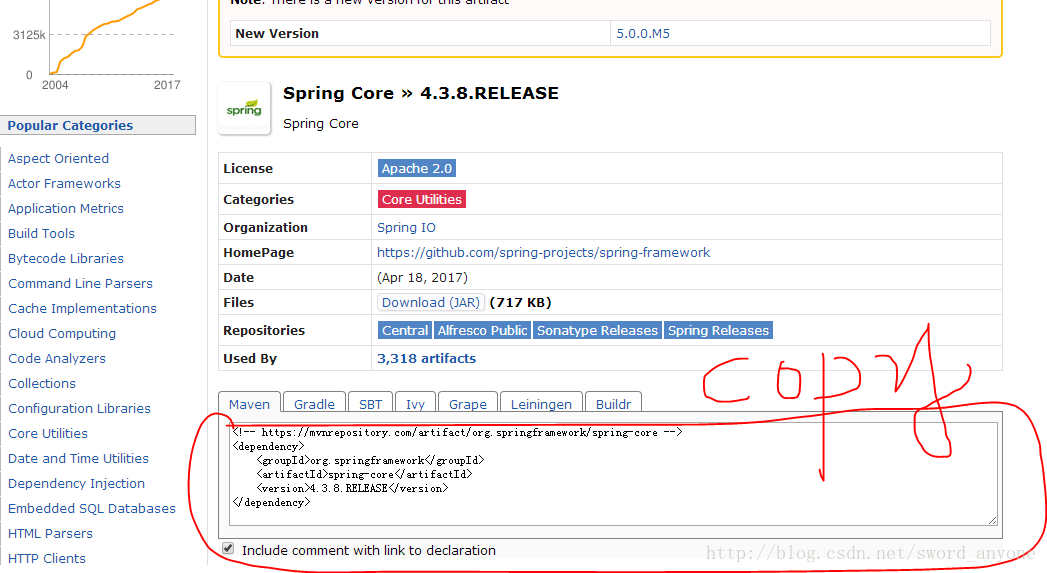Open the Alfresco Public repository badge
Image resolution: width=1047 pixels, height=573 pixels.
click(482, 330)
